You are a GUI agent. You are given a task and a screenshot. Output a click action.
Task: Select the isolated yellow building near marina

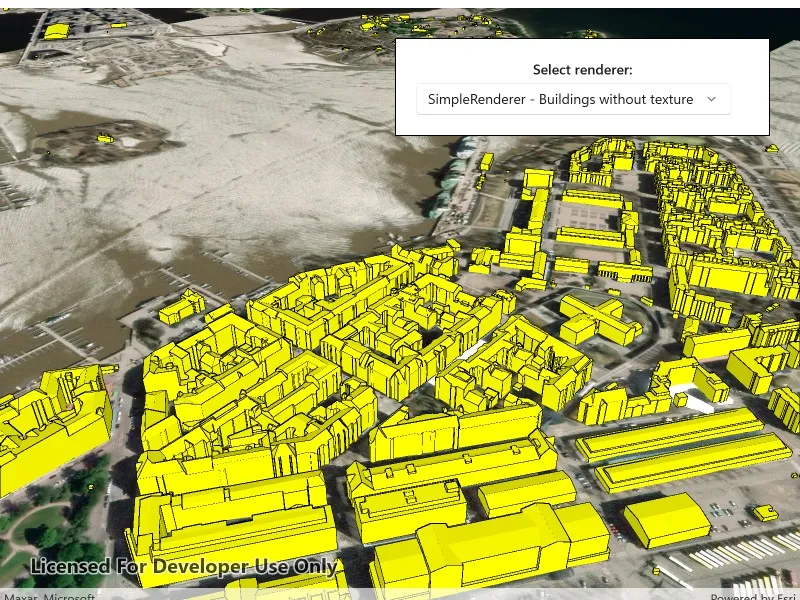click(x=182, y=308)
